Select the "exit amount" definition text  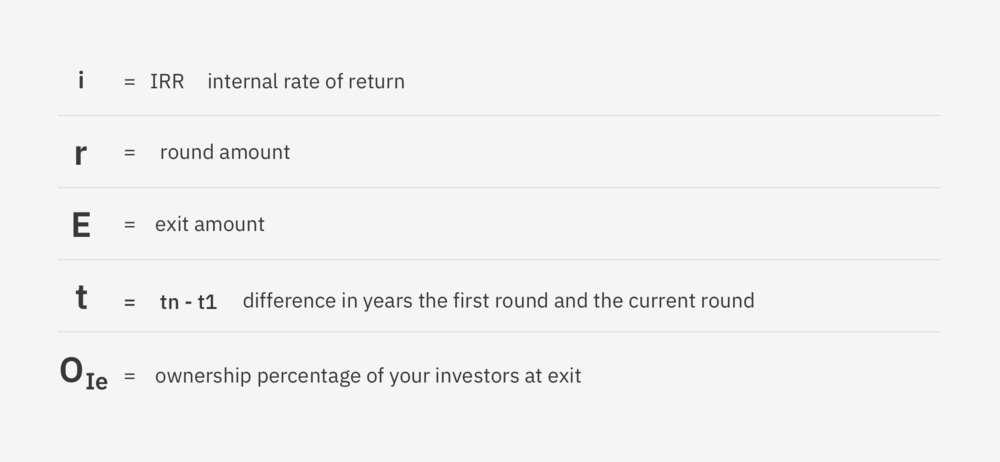[210, 225]
